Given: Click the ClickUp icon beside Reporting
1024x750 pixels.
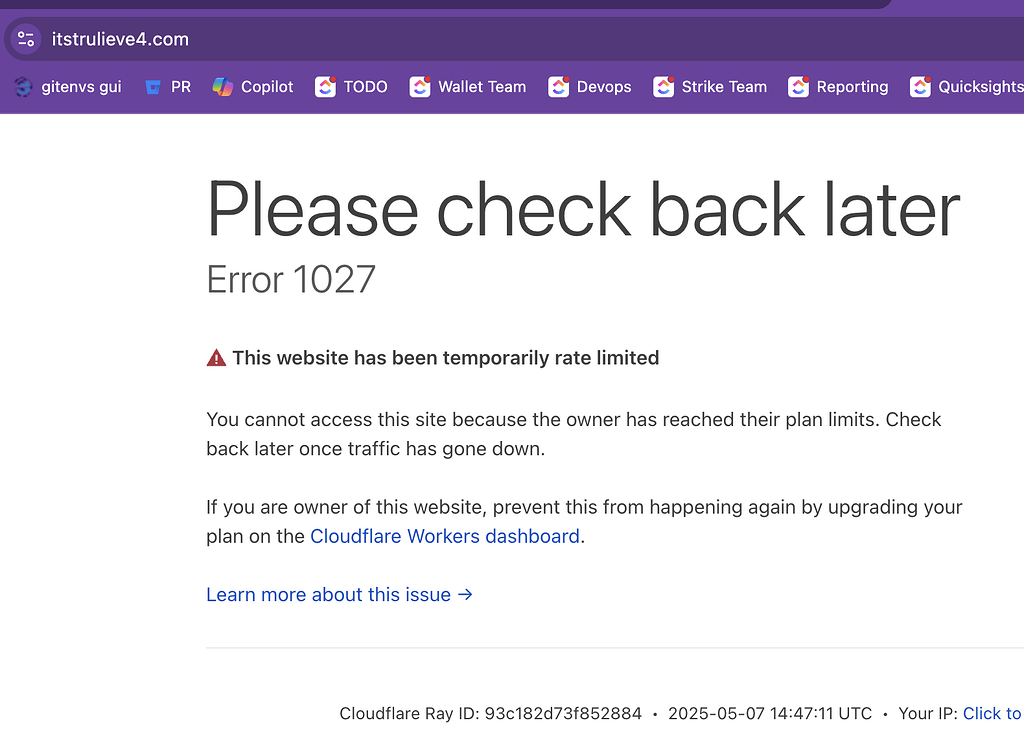Looking at the screenshot, I should click(798, 87).
